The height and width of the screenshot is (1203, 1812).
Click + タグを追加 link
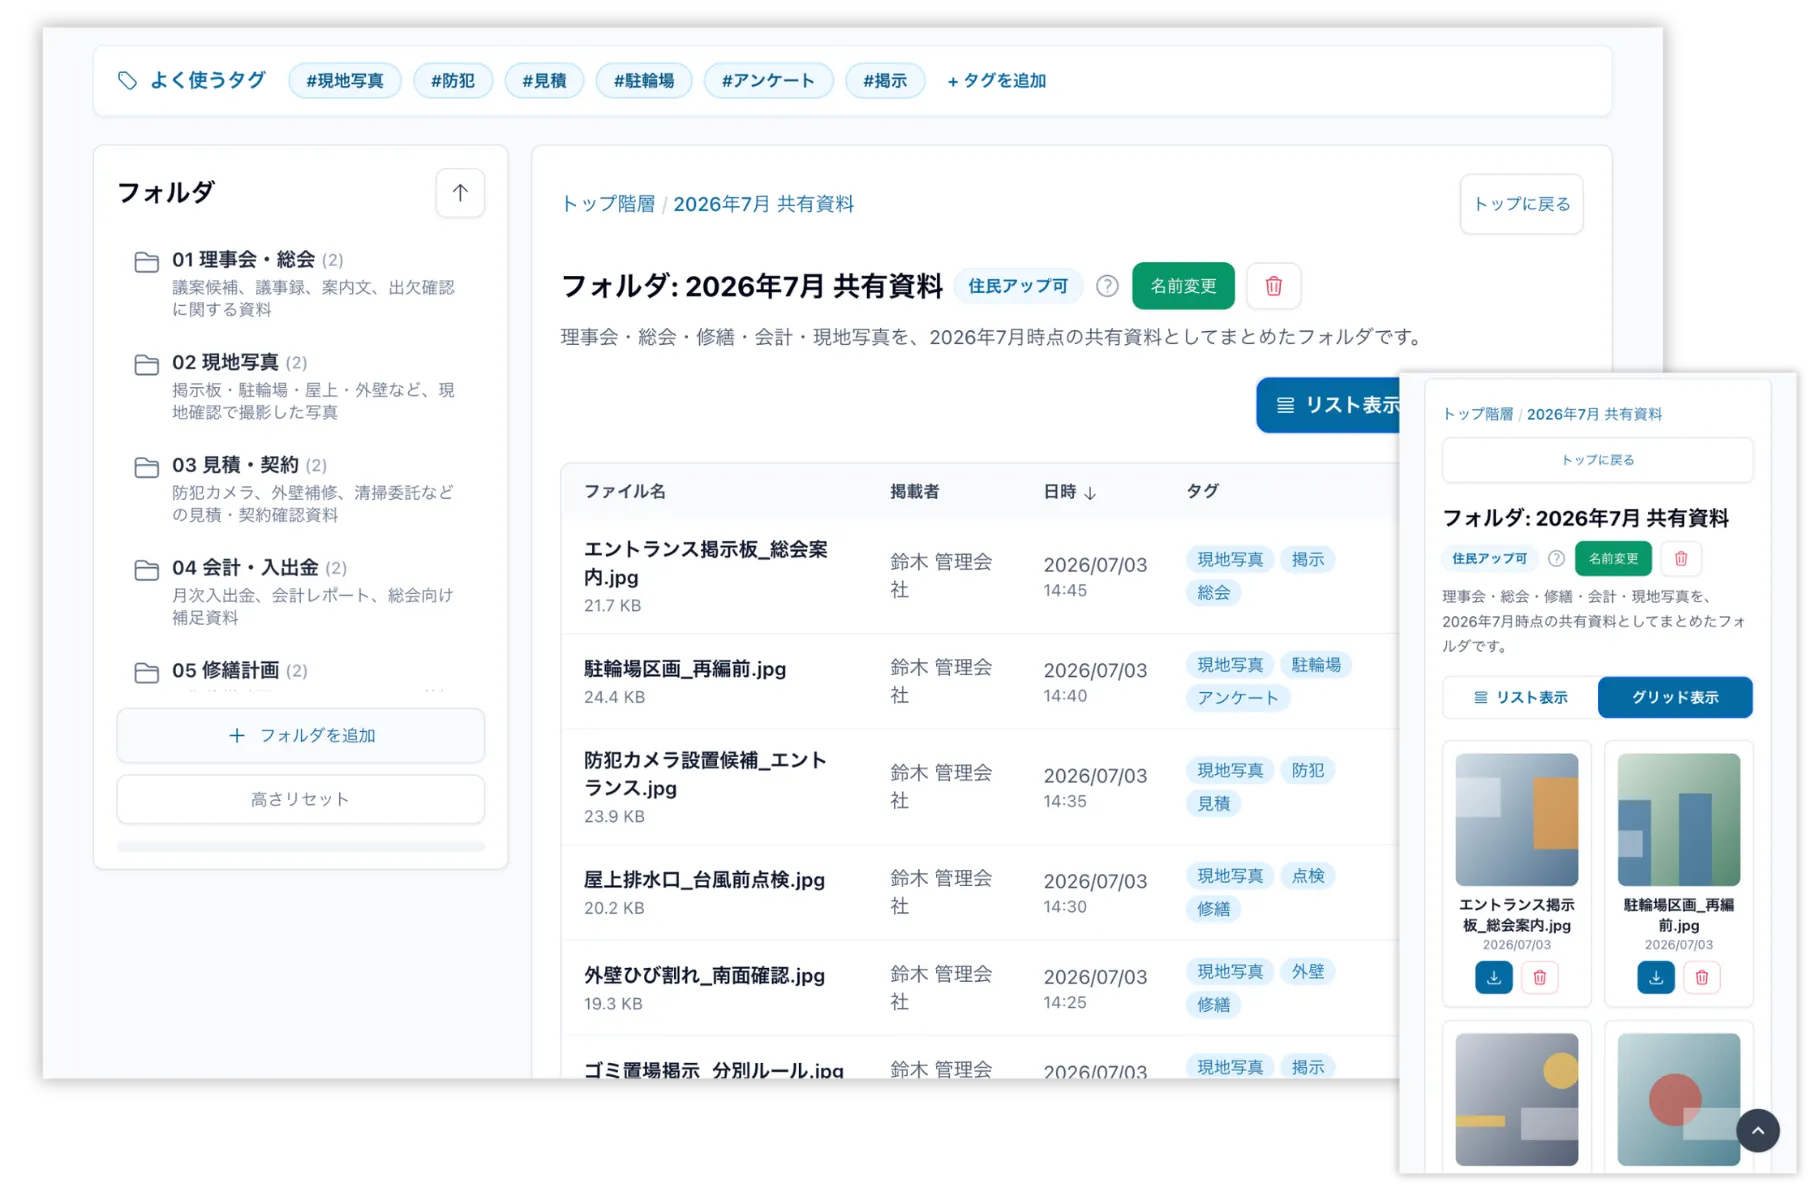[997, 81]
